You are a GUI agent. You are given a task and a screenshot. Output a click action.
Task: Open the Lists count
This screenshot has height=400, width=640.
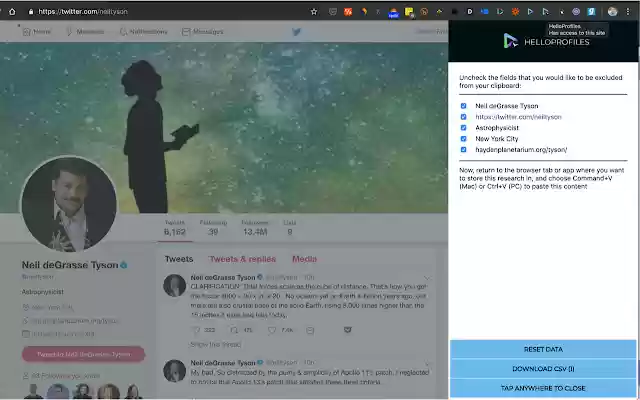[x=289, y=228]
